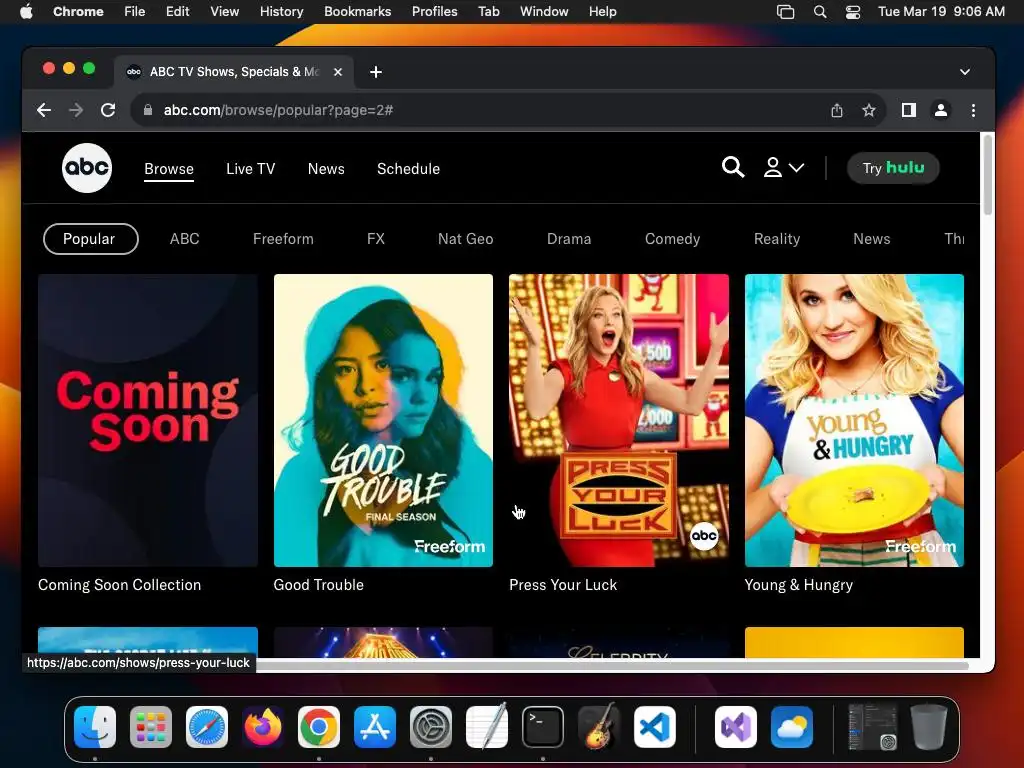The height and width of the screenshot is (768, 1024).
Task: Click the browser forward arrow
Action: [76, 110]
